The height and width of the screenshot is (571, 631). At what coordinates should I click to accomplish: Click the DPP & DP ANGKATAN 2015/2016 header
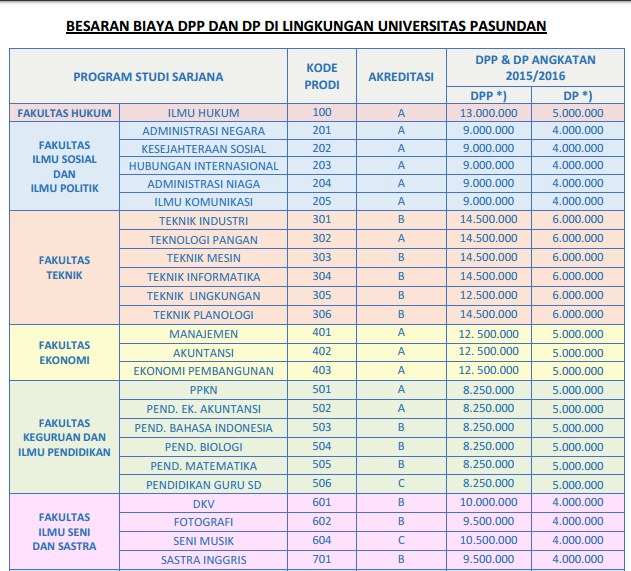535,68
